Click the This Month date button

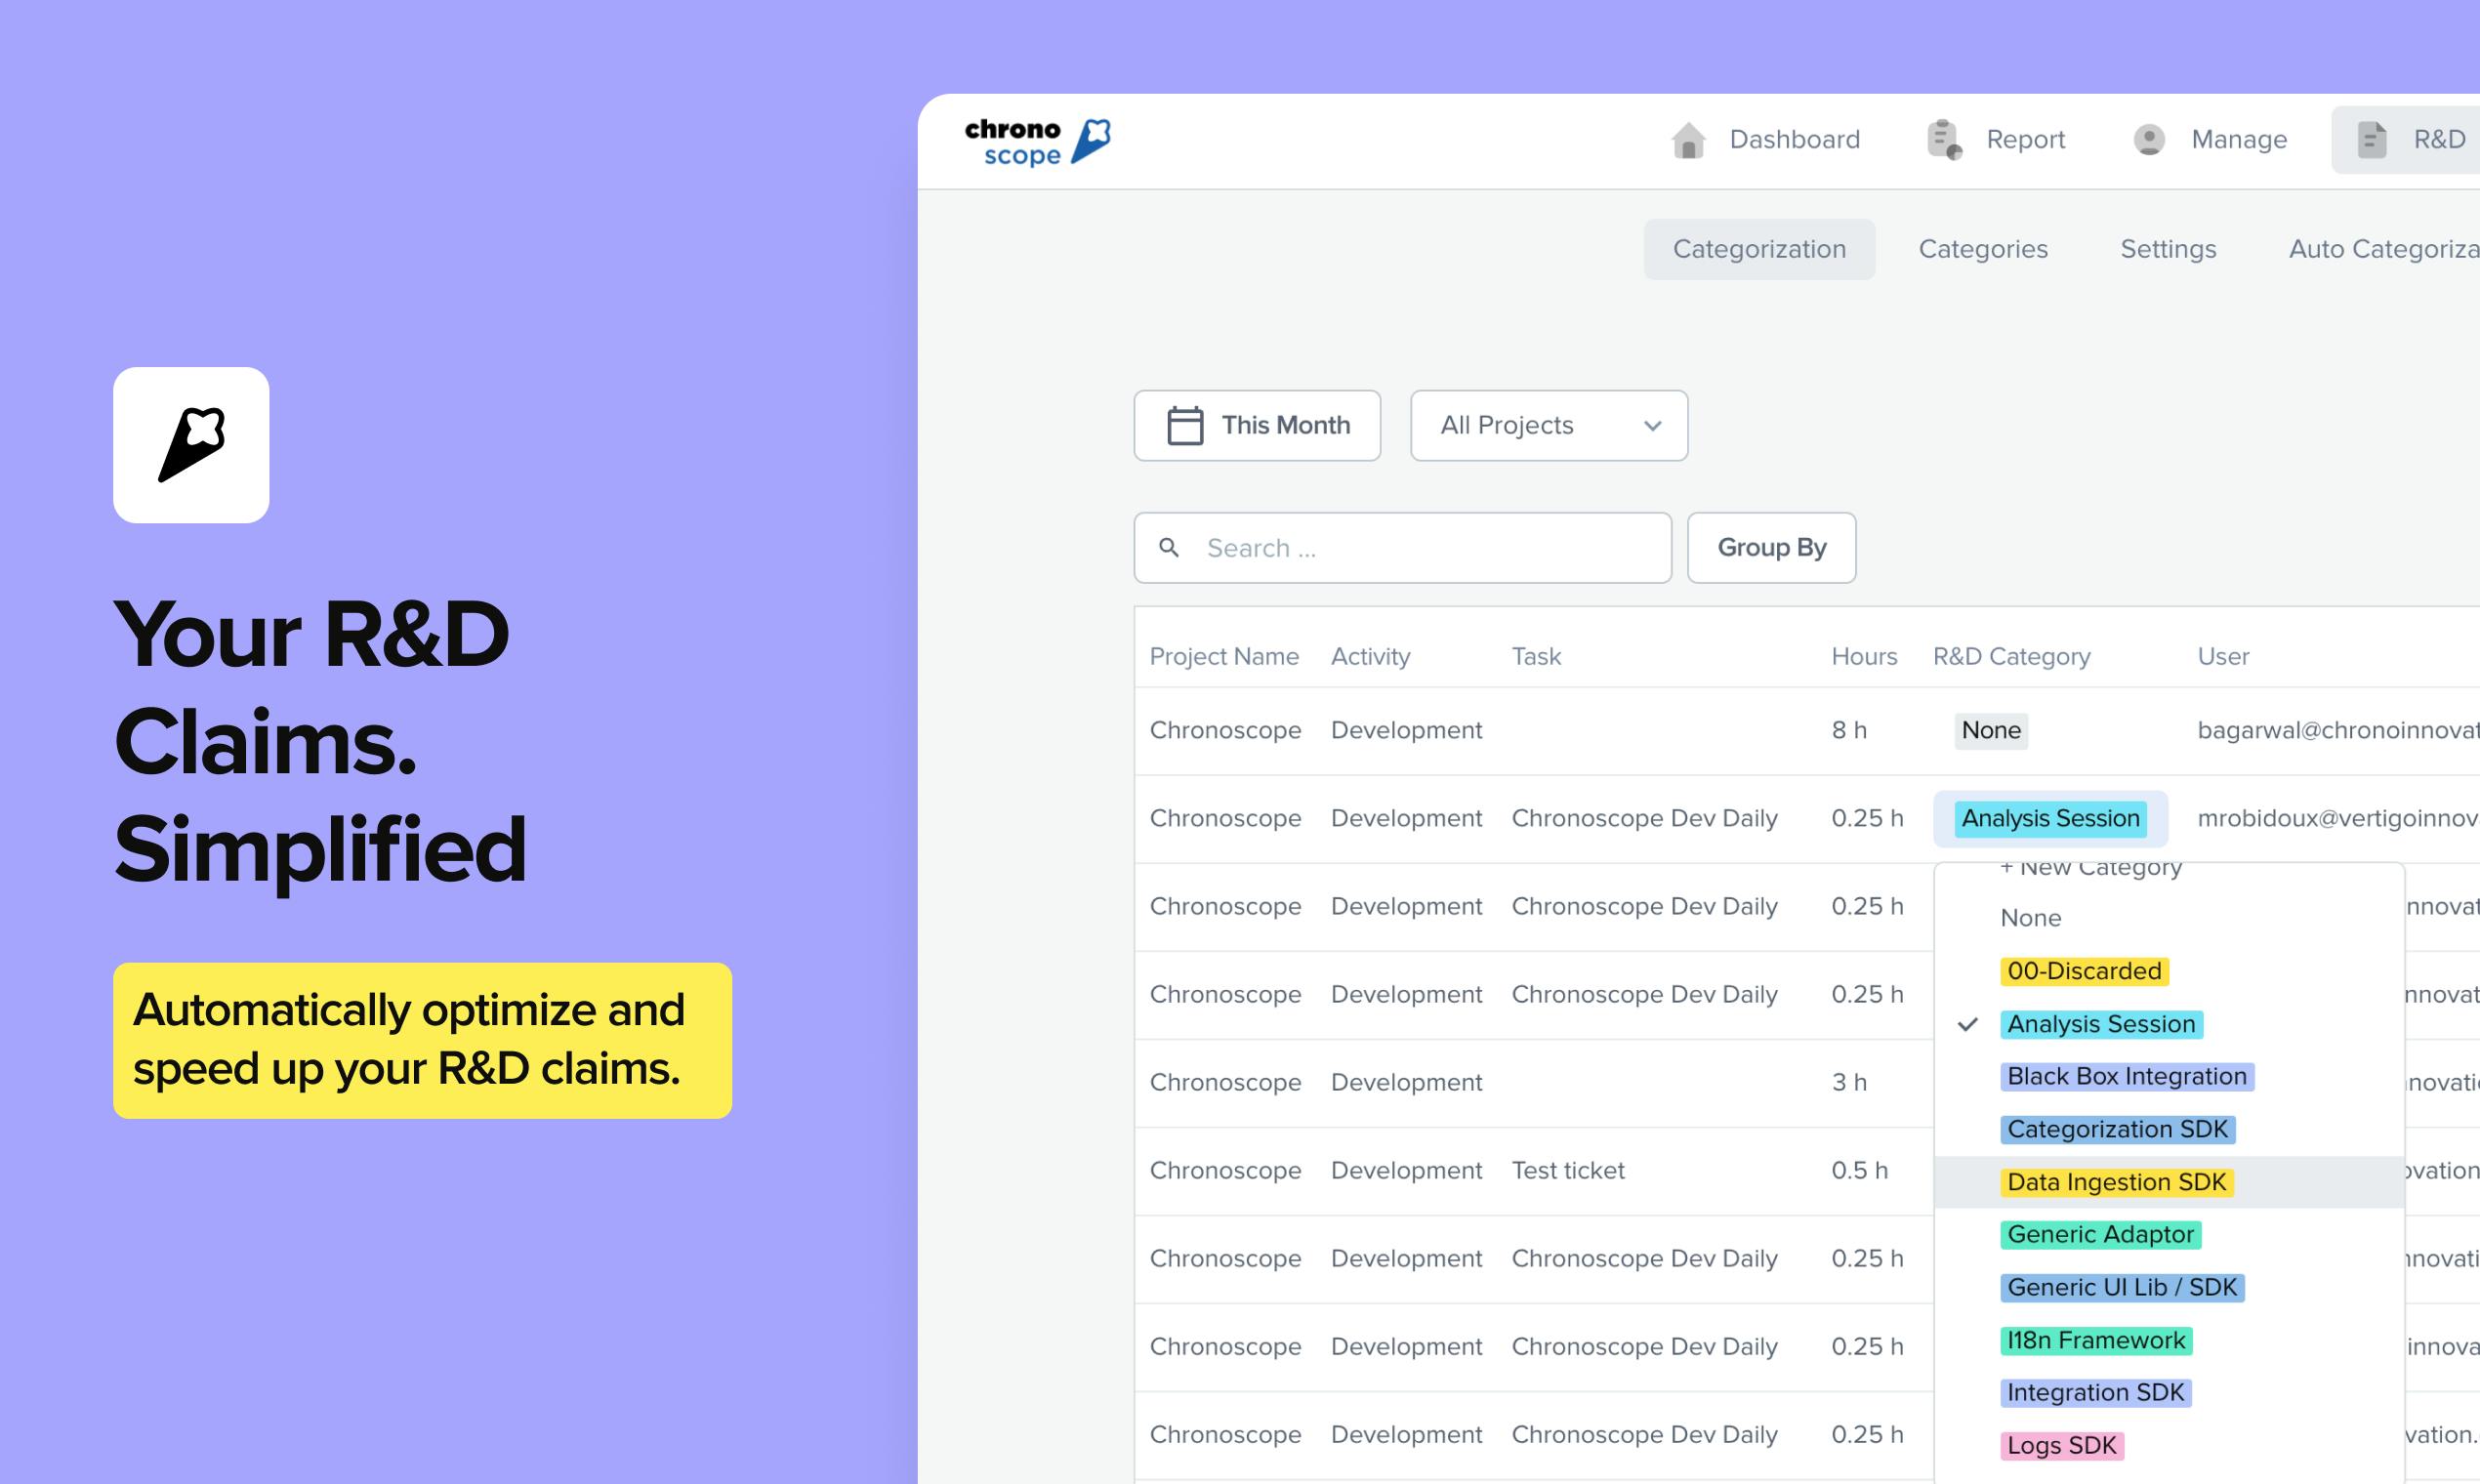click(1257, 426)
